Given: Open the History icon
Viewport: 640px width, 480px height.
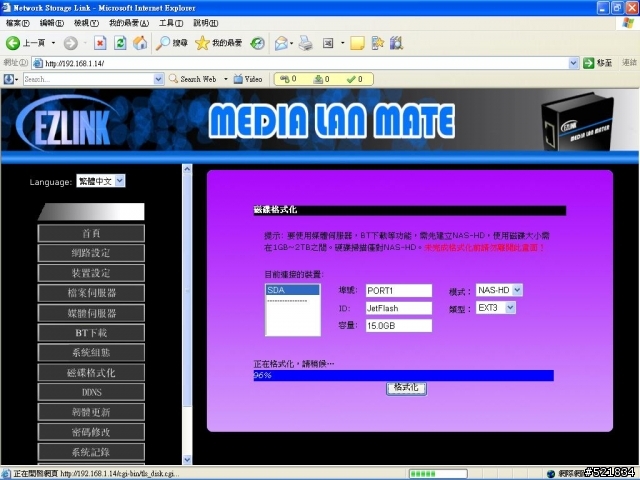Looking at the screenshot, I should pos(258,43).
